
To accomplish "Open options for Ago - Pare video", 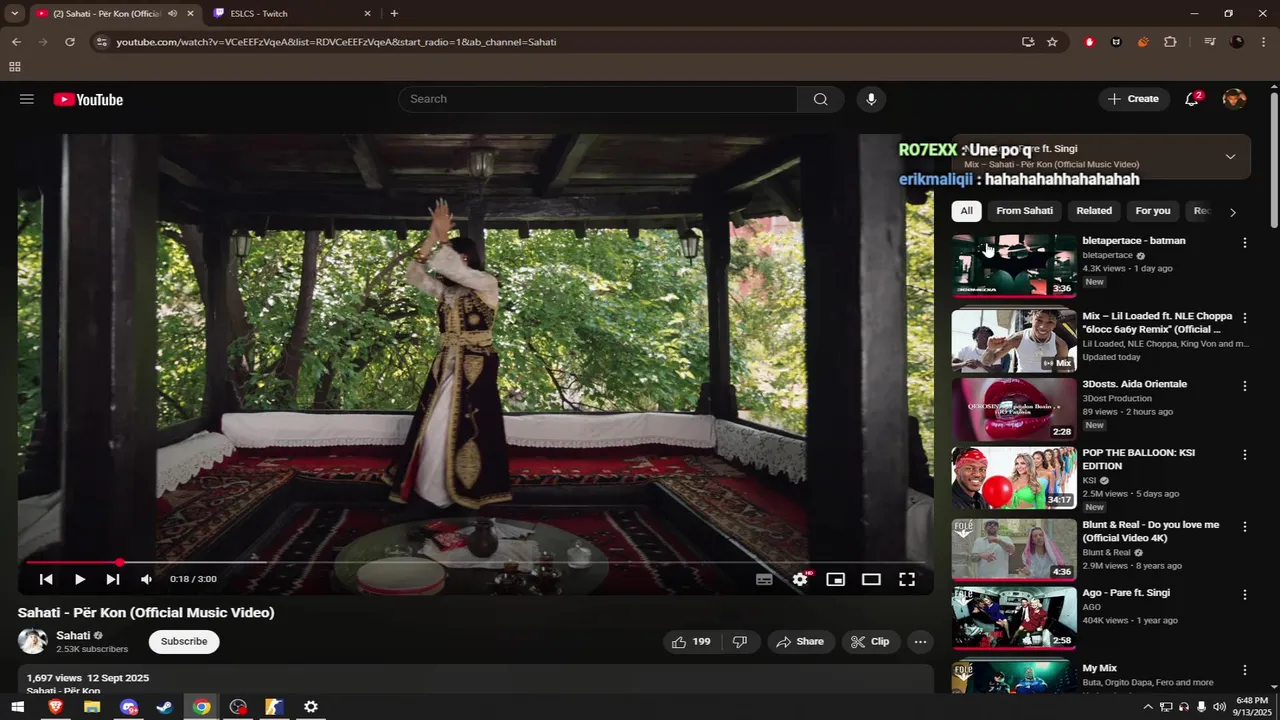I will click(1245, 595).
